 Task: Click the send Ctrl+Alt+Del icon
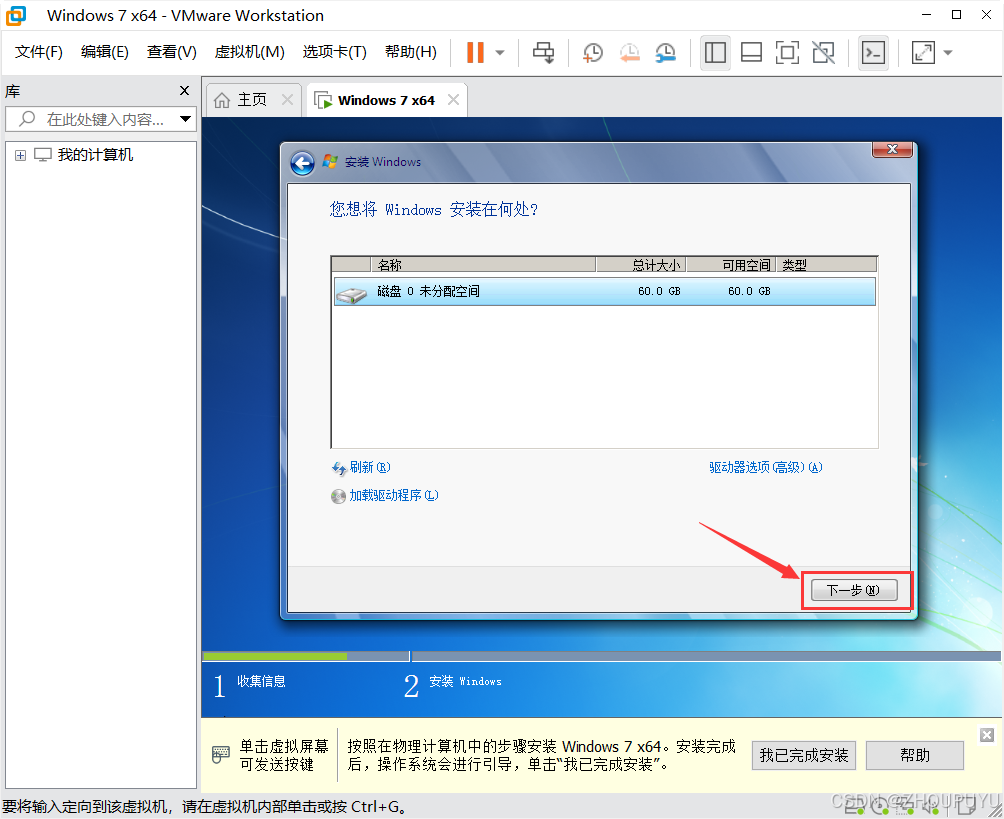pos(544,53)
